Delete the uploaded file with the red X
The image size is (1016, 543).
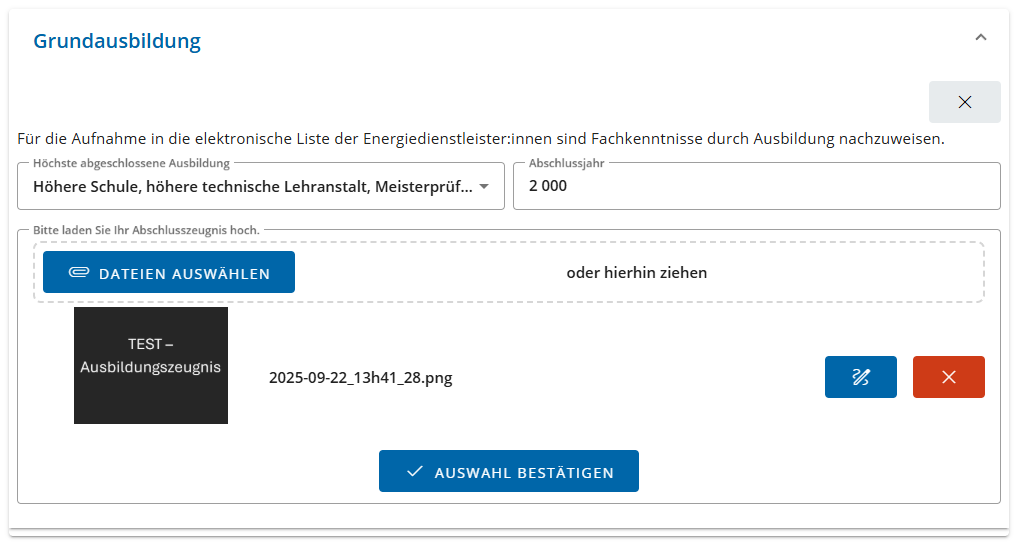point(948,377)
